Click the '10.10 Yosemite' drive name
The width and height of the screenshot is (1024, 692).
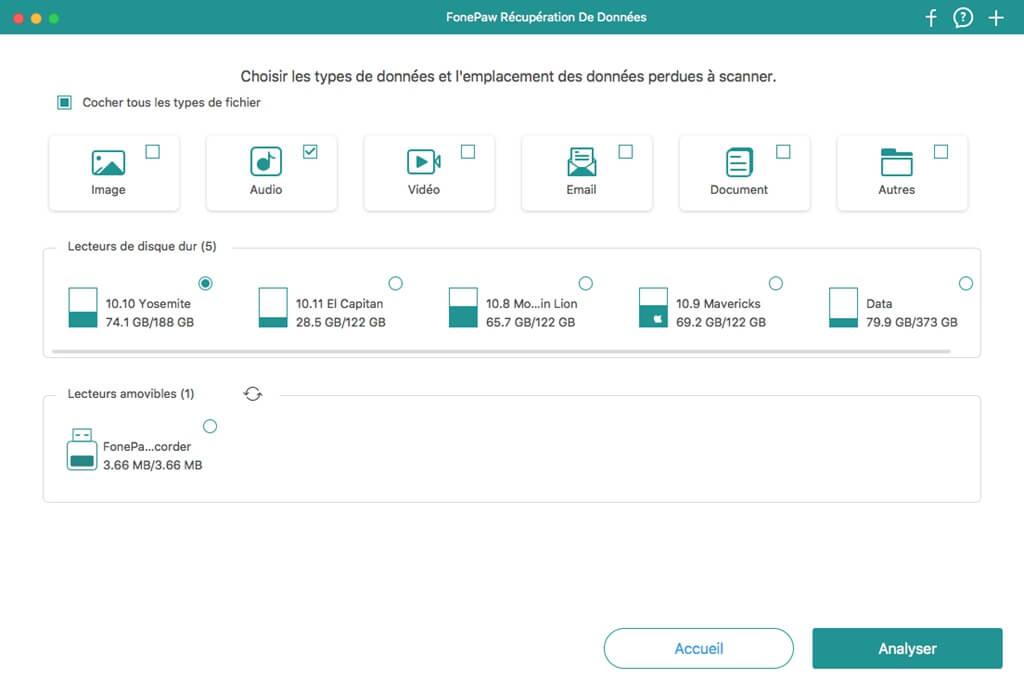[148, 304]
